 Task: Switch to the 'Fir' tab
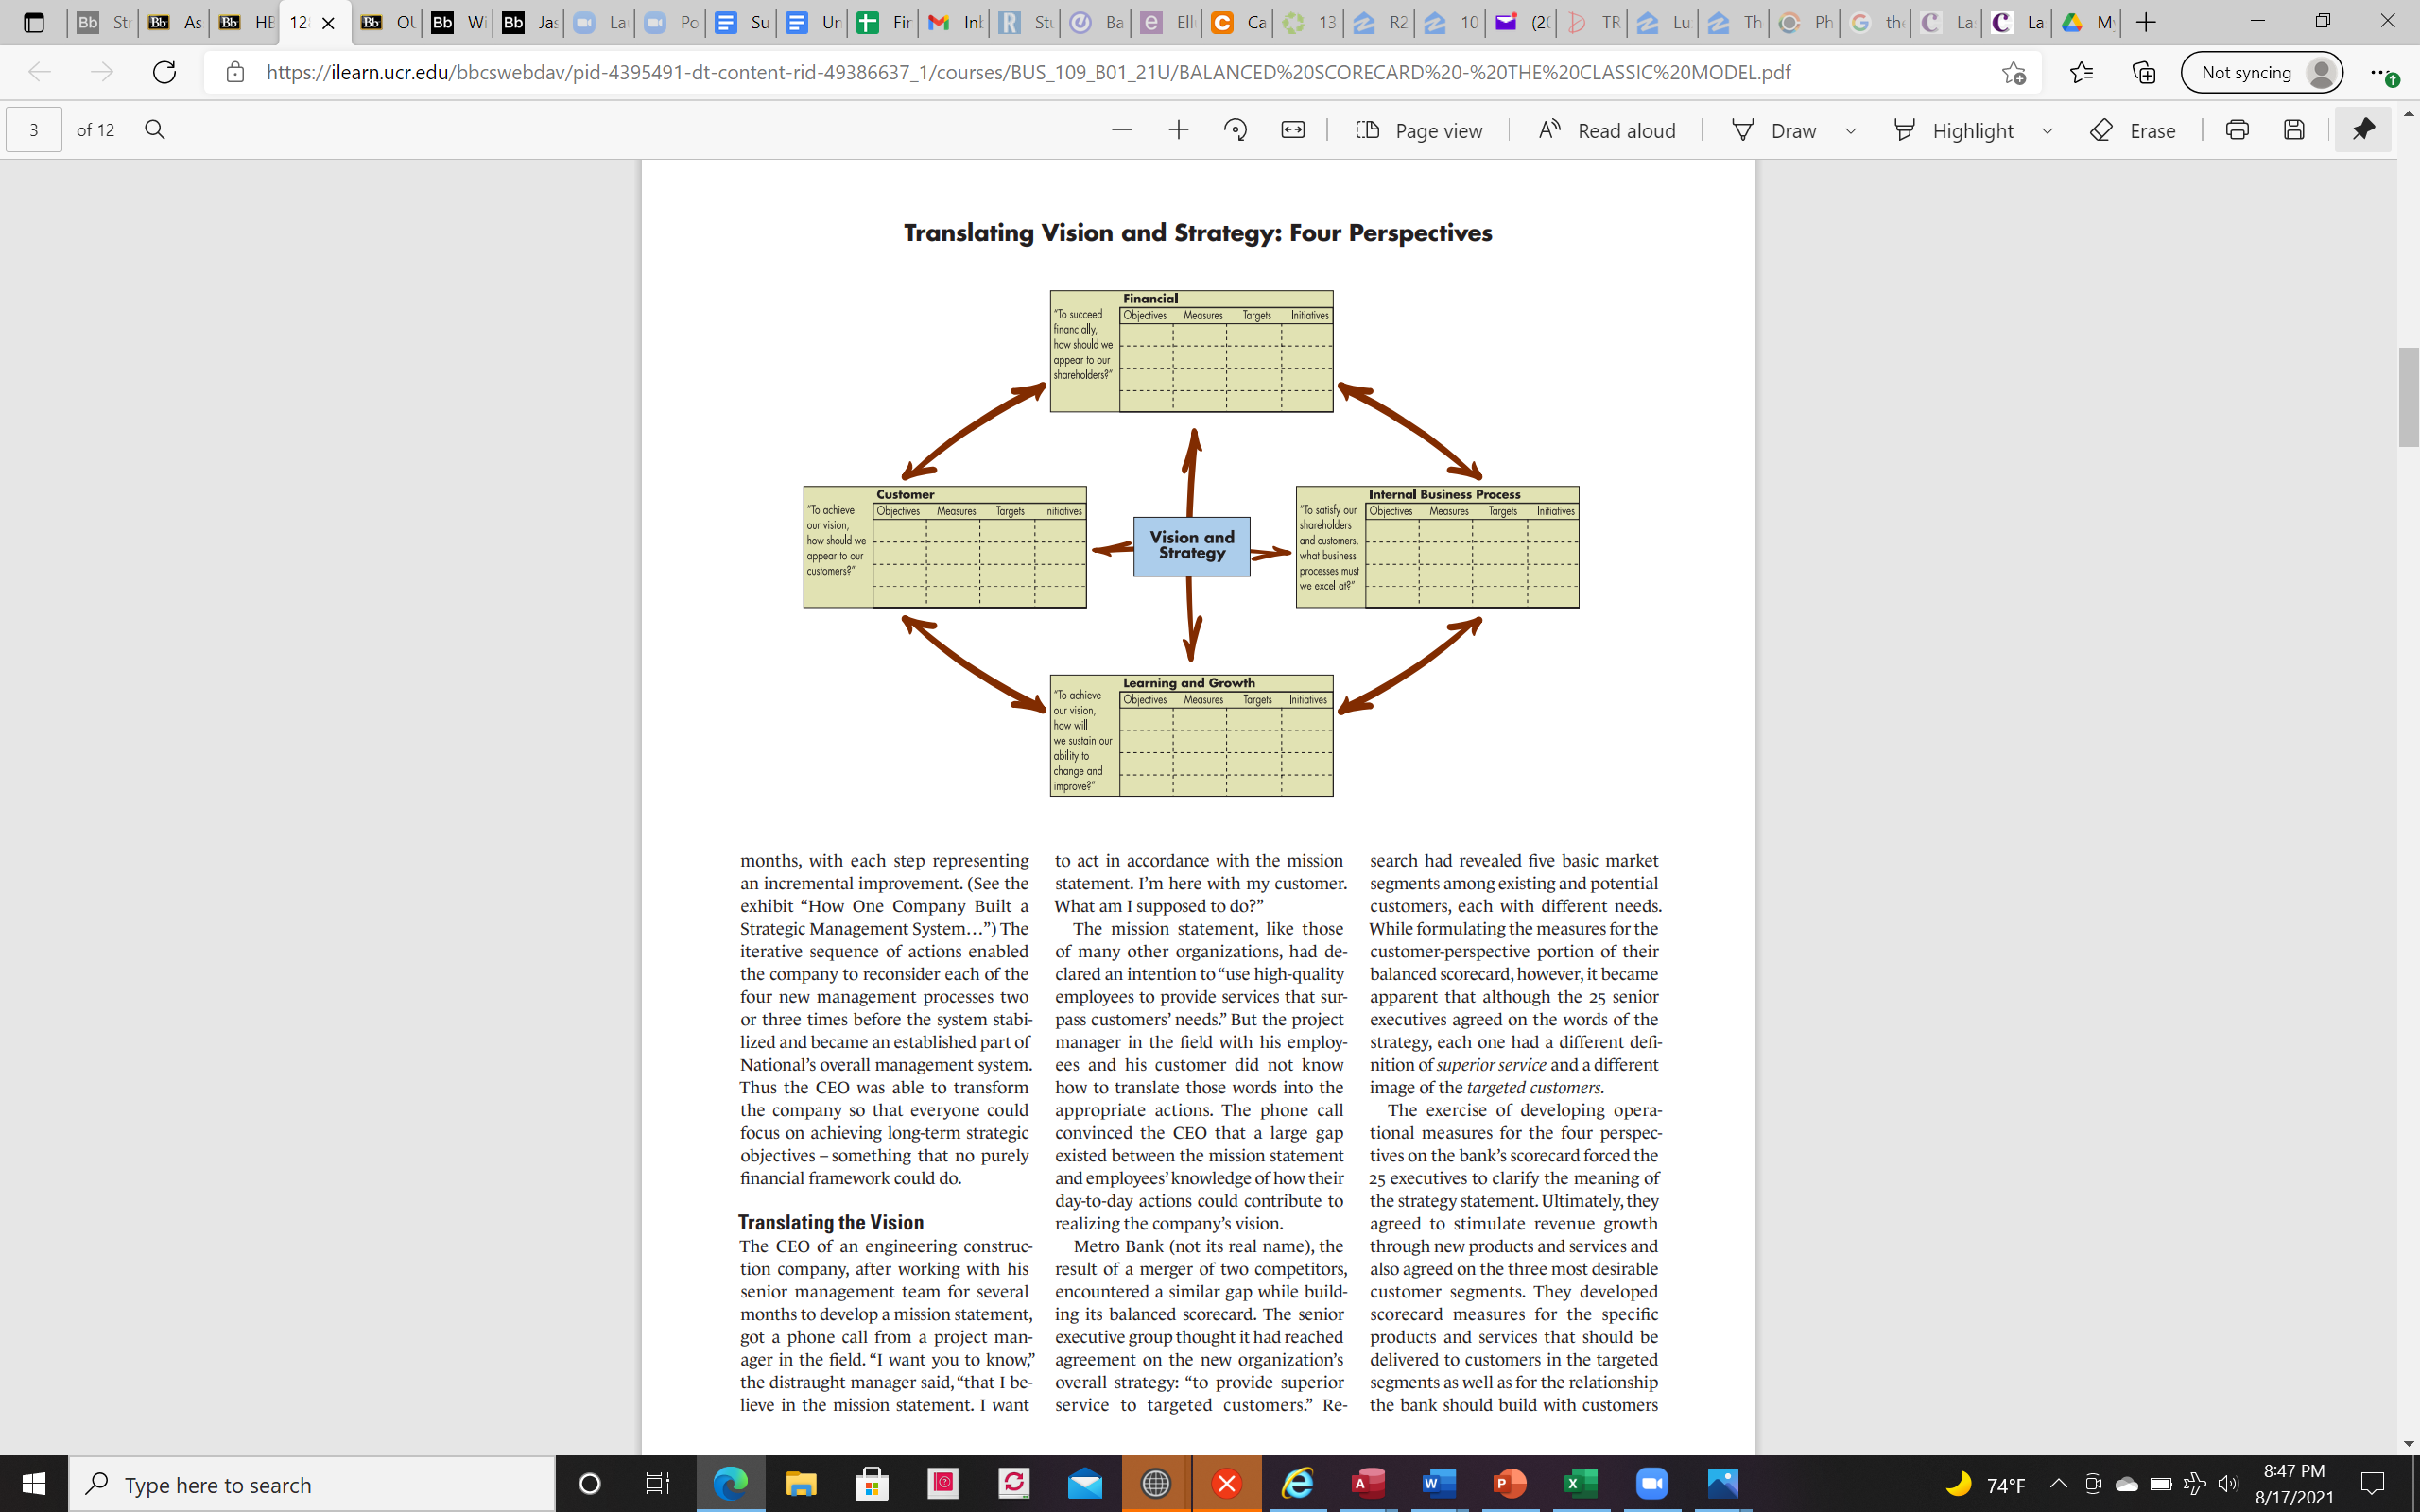coord(884,22)
